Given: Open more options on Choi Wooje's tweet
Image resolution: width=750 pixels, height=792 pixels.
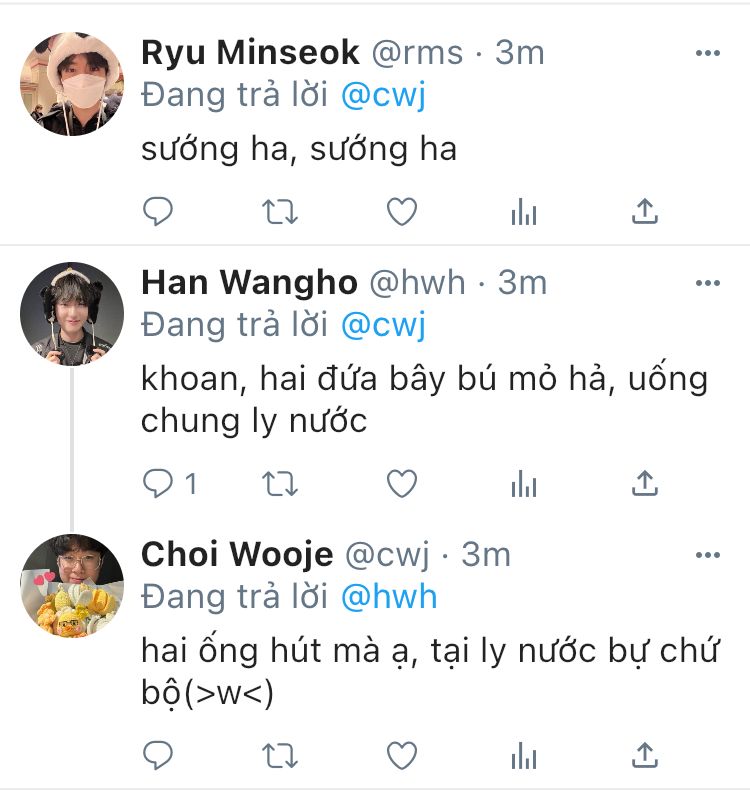Looking at the screenshot, I should (x=708, y=555).
